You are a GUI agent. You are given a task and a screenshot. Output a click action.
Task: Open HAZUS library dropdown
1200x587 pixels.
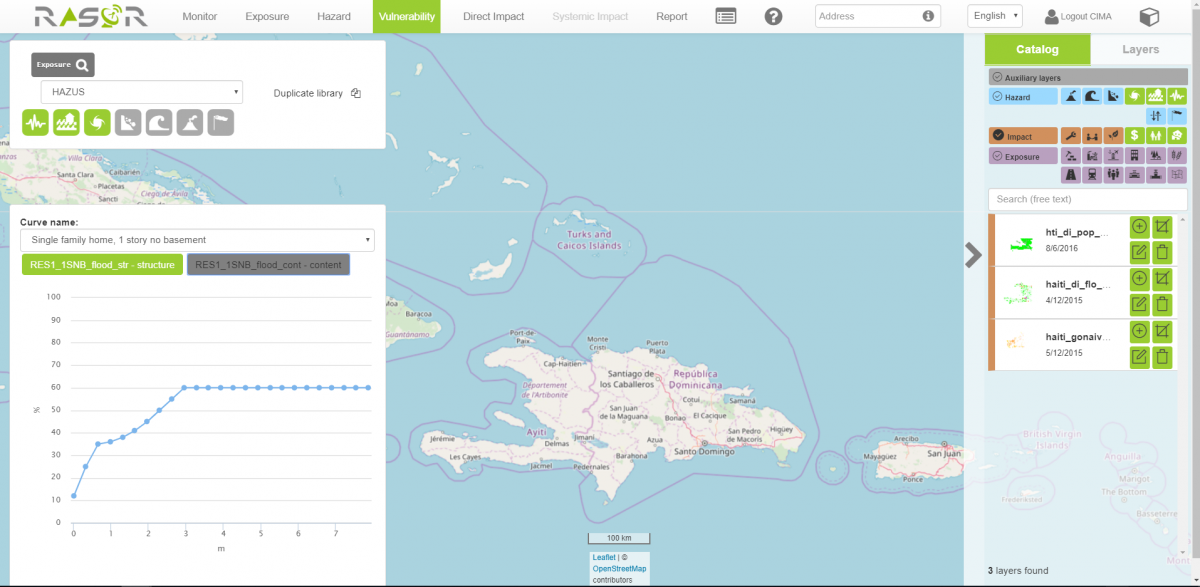pos(142,92)
